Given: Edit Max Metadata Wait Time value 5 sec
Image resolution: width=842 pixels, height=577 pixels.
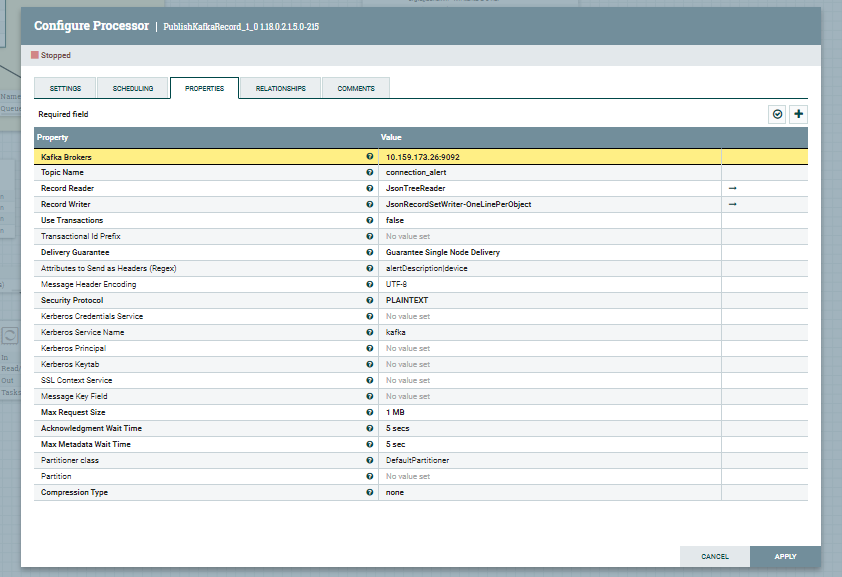Looking at the screenshot, I should (550, 444).
